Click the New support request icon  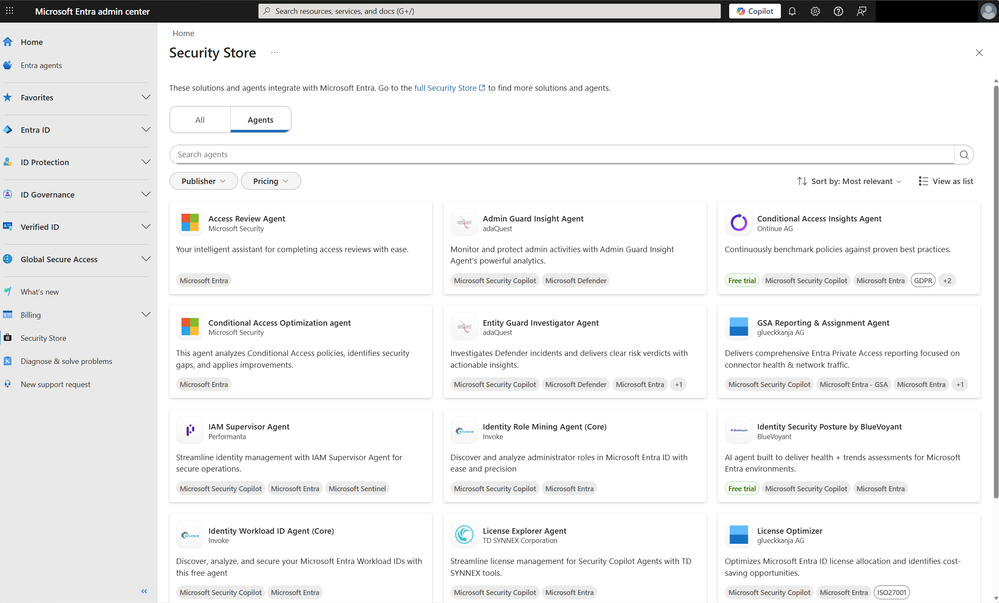click(x=8, y=384)
